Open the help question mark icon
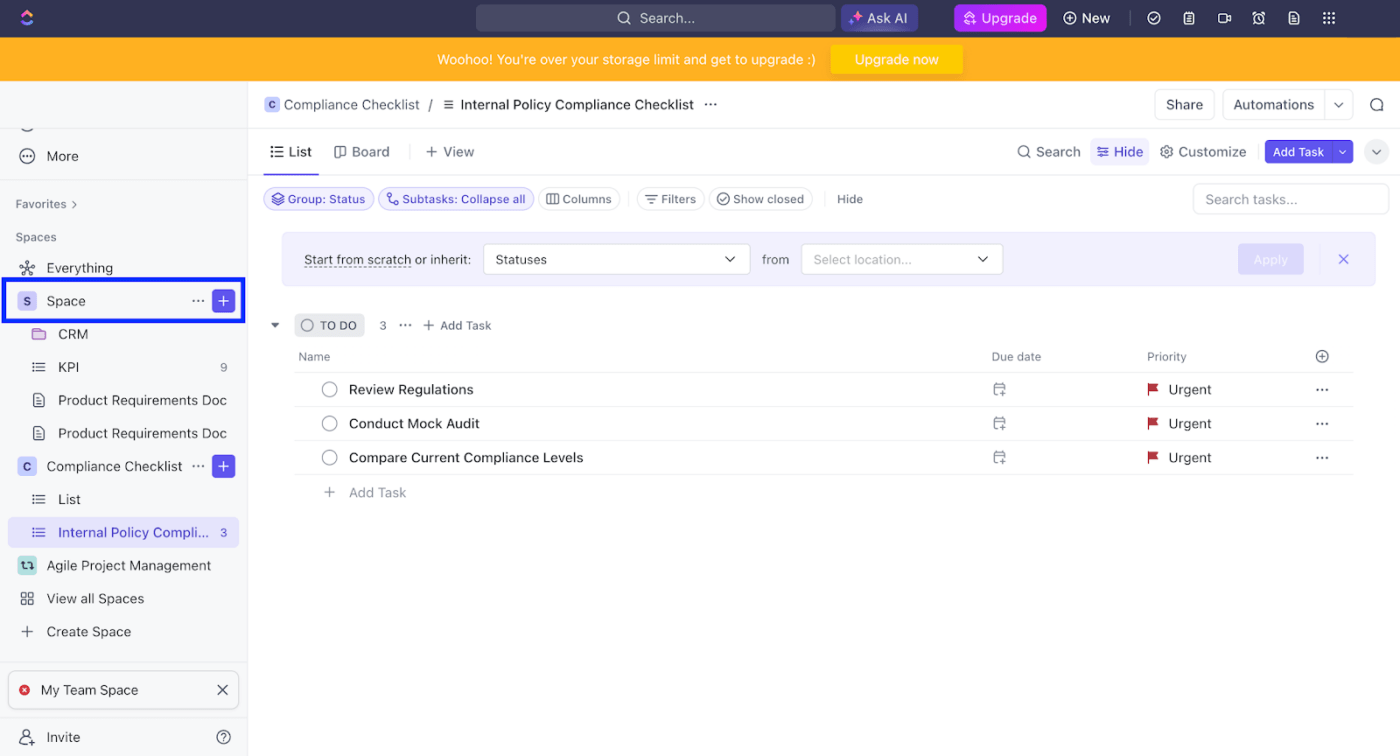This screenshot has width=1400, height=756. pos(224,737)
